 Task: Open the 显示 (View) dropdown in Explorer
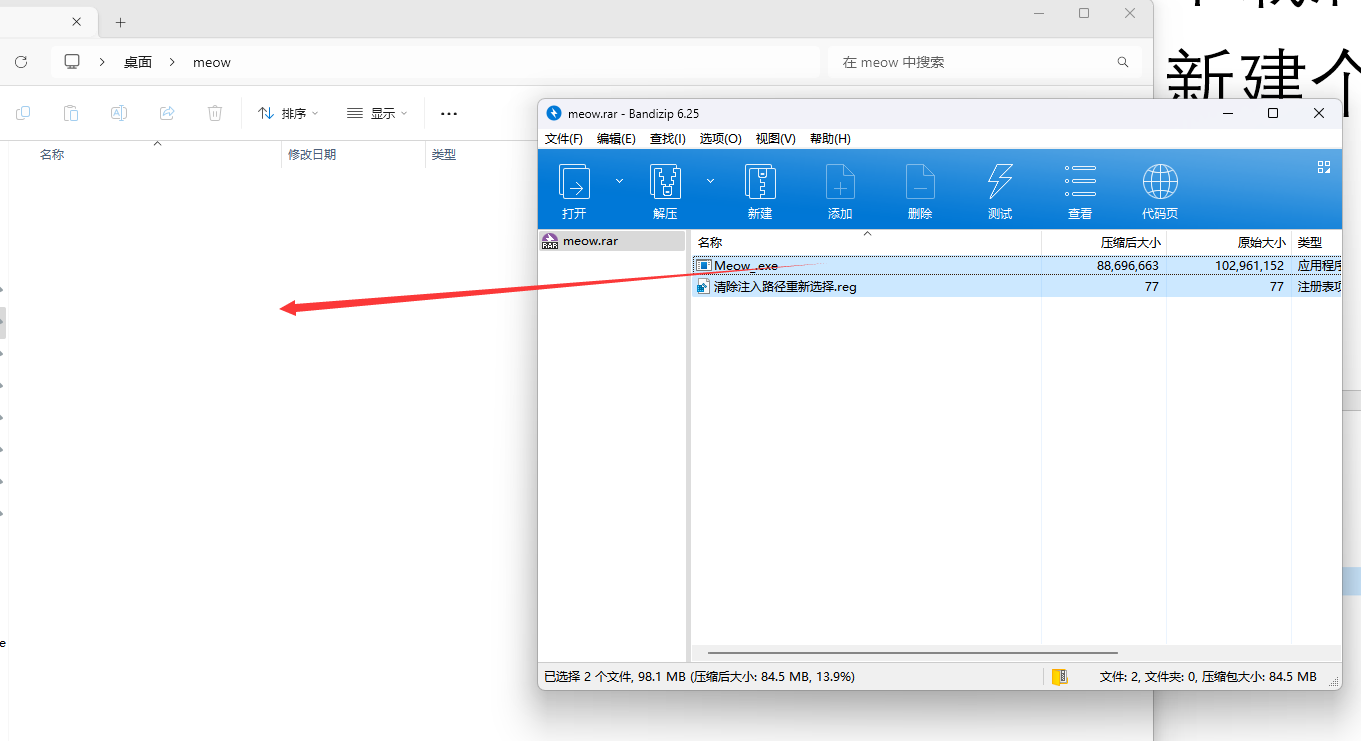(377, 114)
